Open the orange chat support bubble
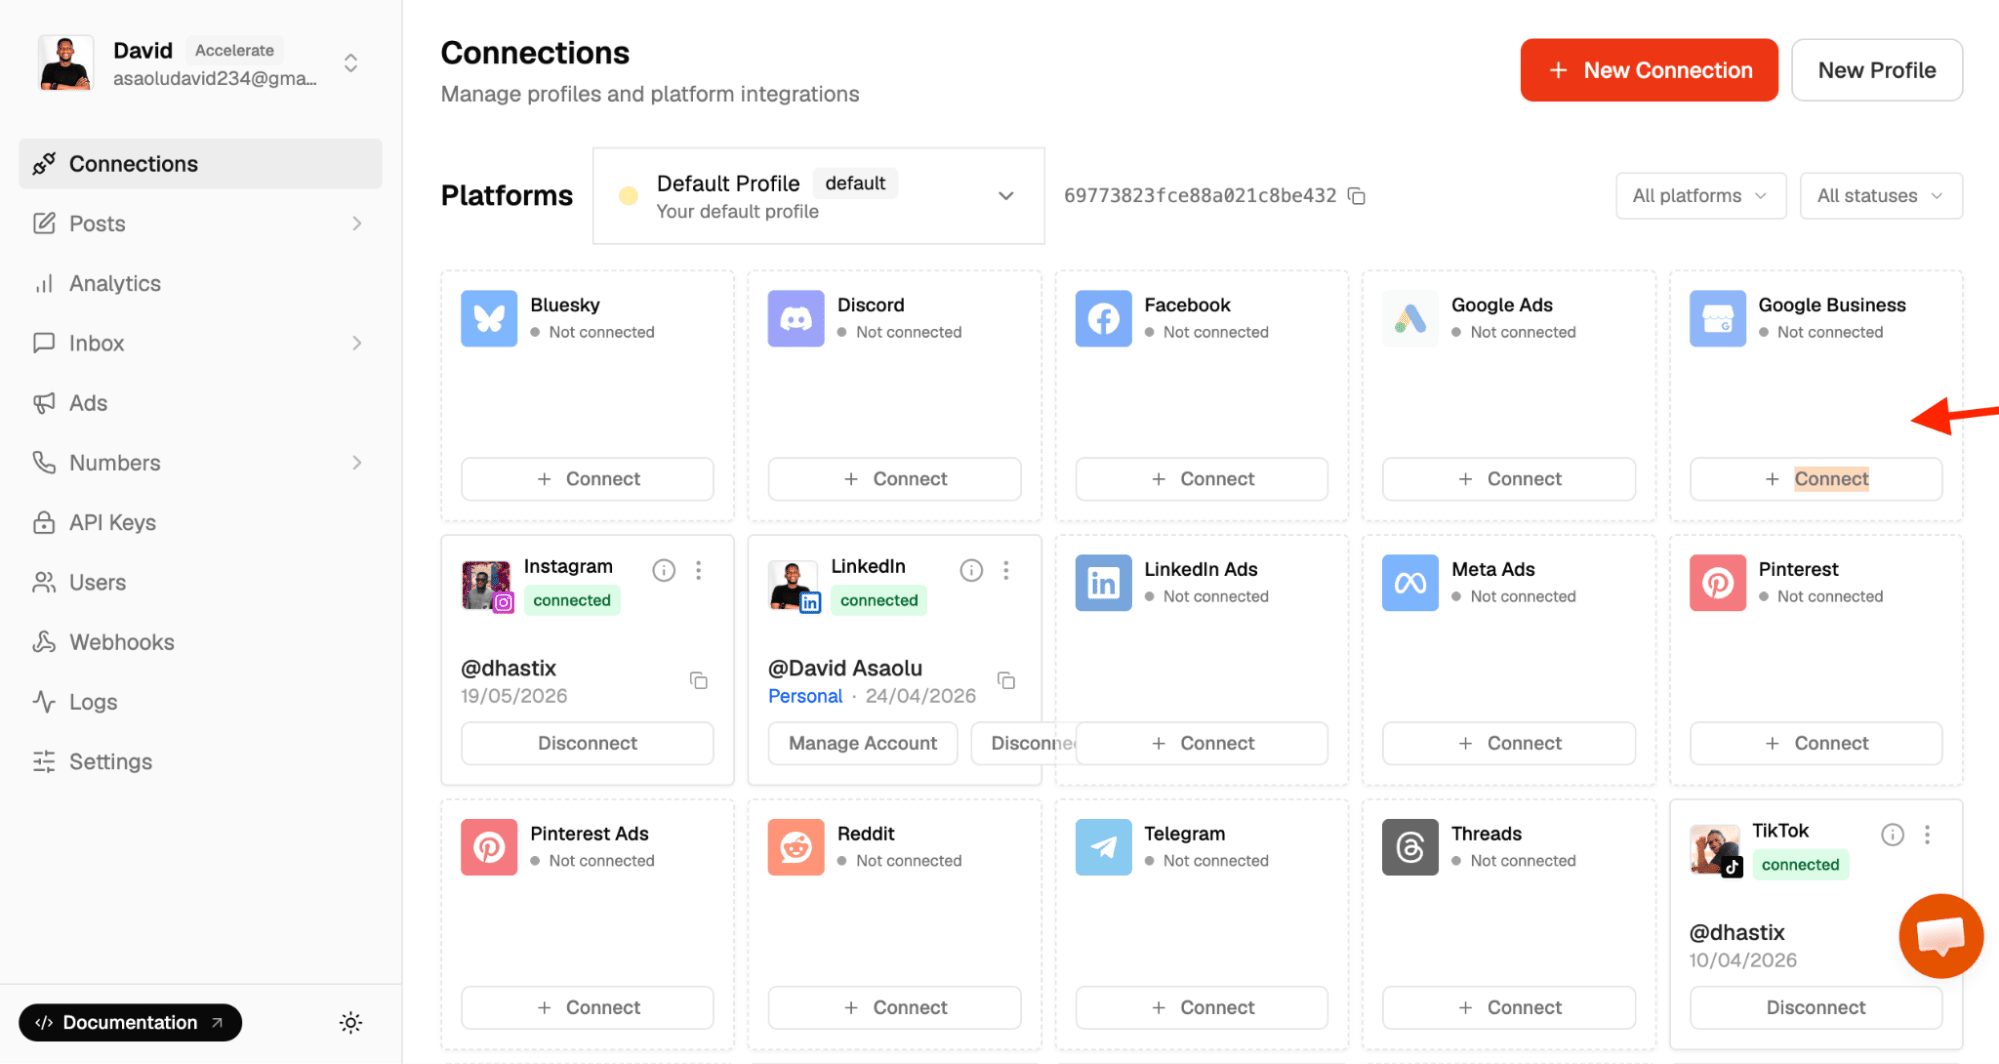Viewport: 1999px width, 1064px height. point(1940,936)
